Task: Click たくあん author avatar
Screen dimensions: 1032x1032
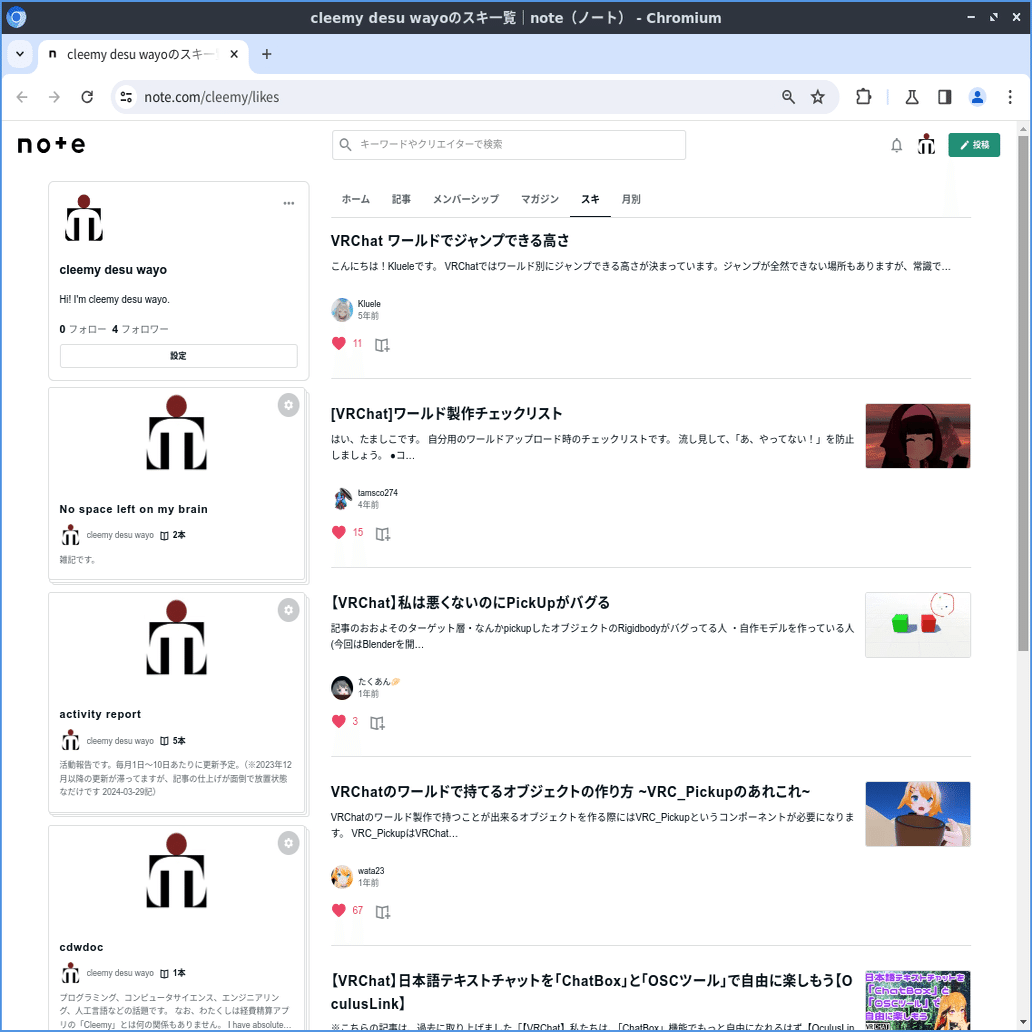Action: [x=342, y=687]
